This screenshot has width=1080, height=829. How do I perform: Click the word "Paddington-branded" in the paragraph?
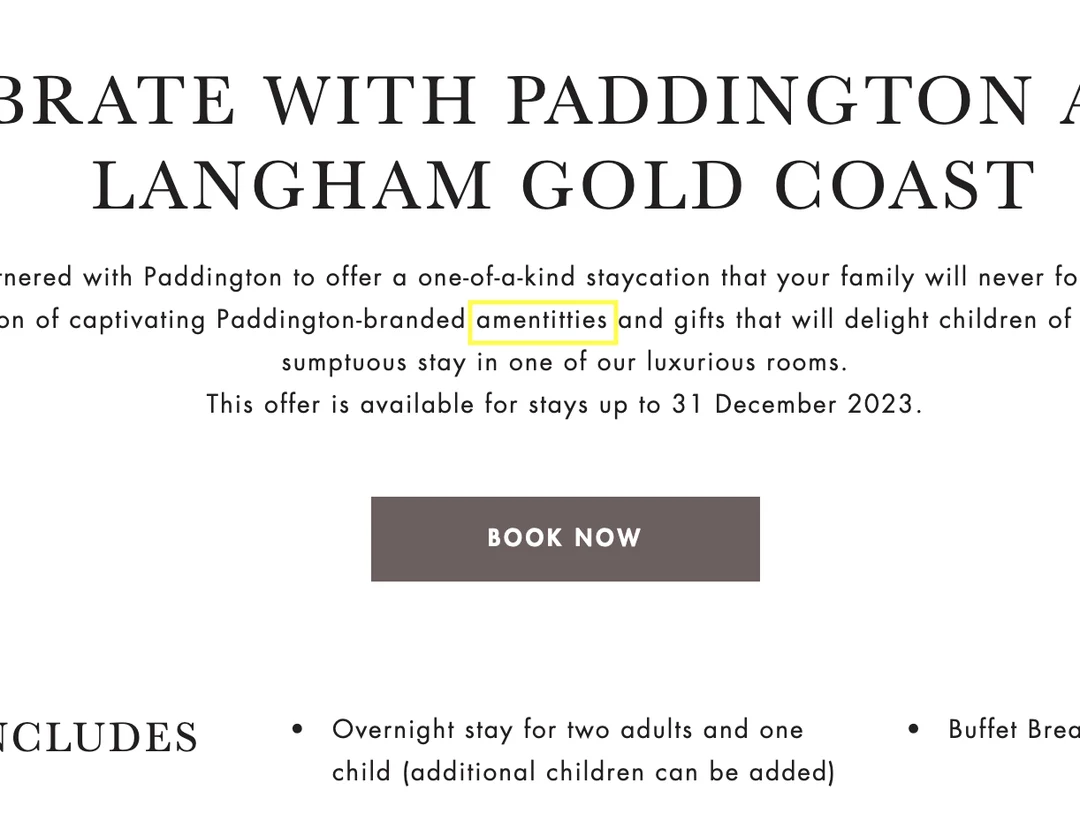[x=339, y=320]
